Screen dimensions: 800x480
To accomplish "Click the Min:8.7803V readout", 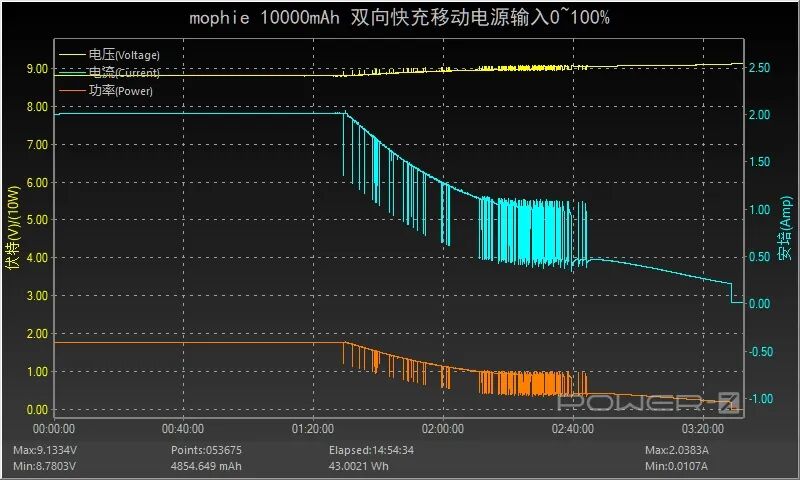I will tap(44, 466).
